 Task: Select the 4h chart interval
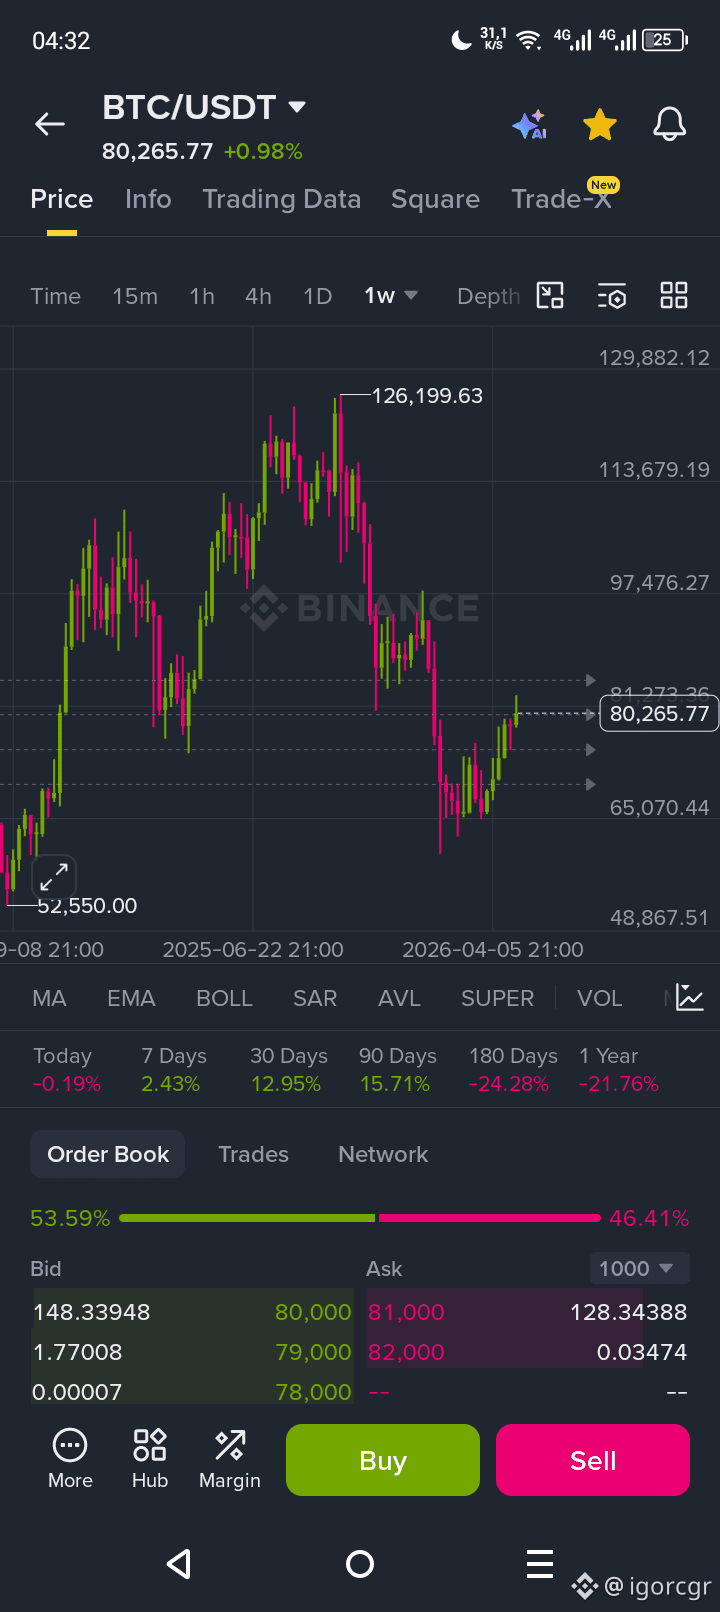coord(258,296)
